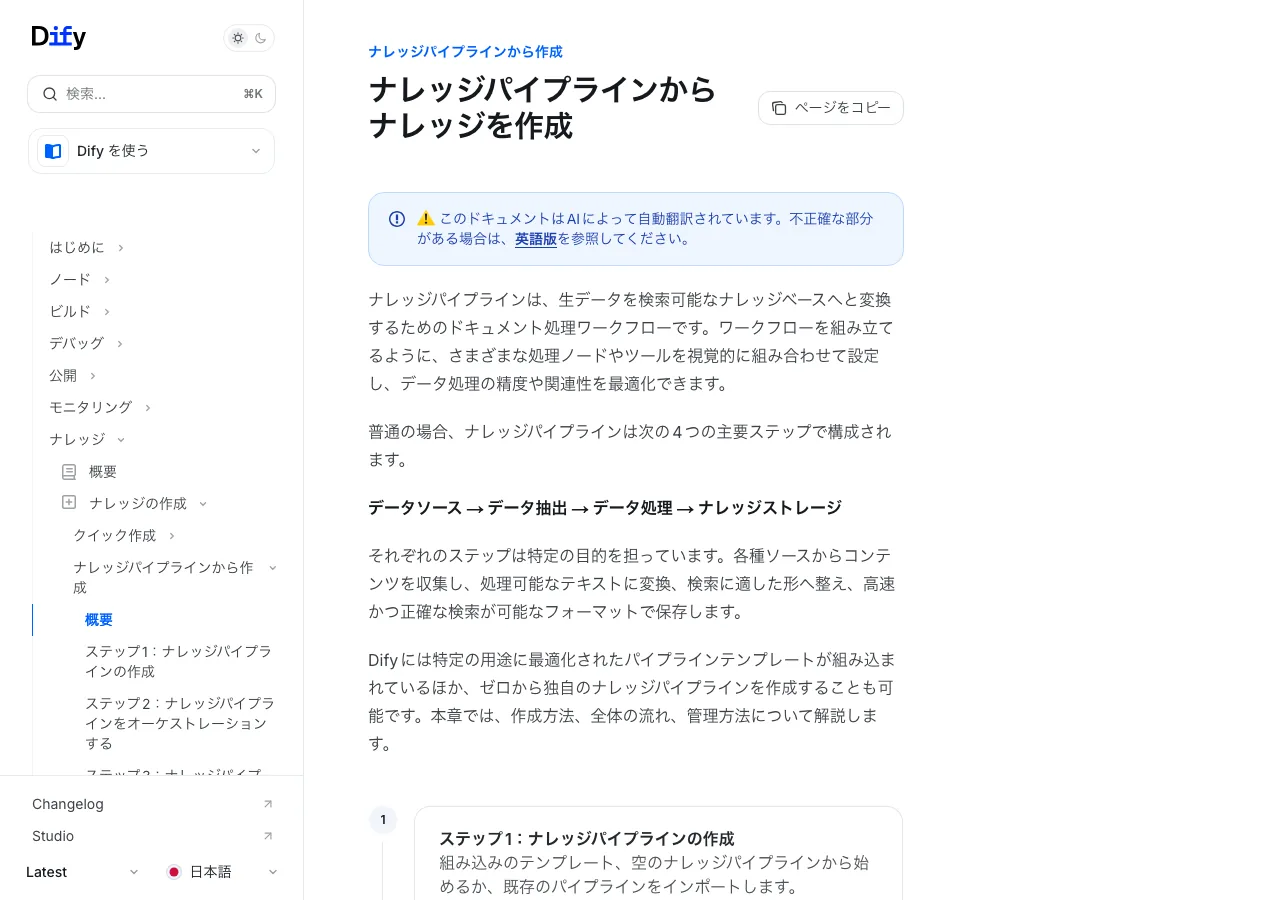Click the info circle icon in notice
This screenshot has height=900, width=1280.
click(397, 218)
